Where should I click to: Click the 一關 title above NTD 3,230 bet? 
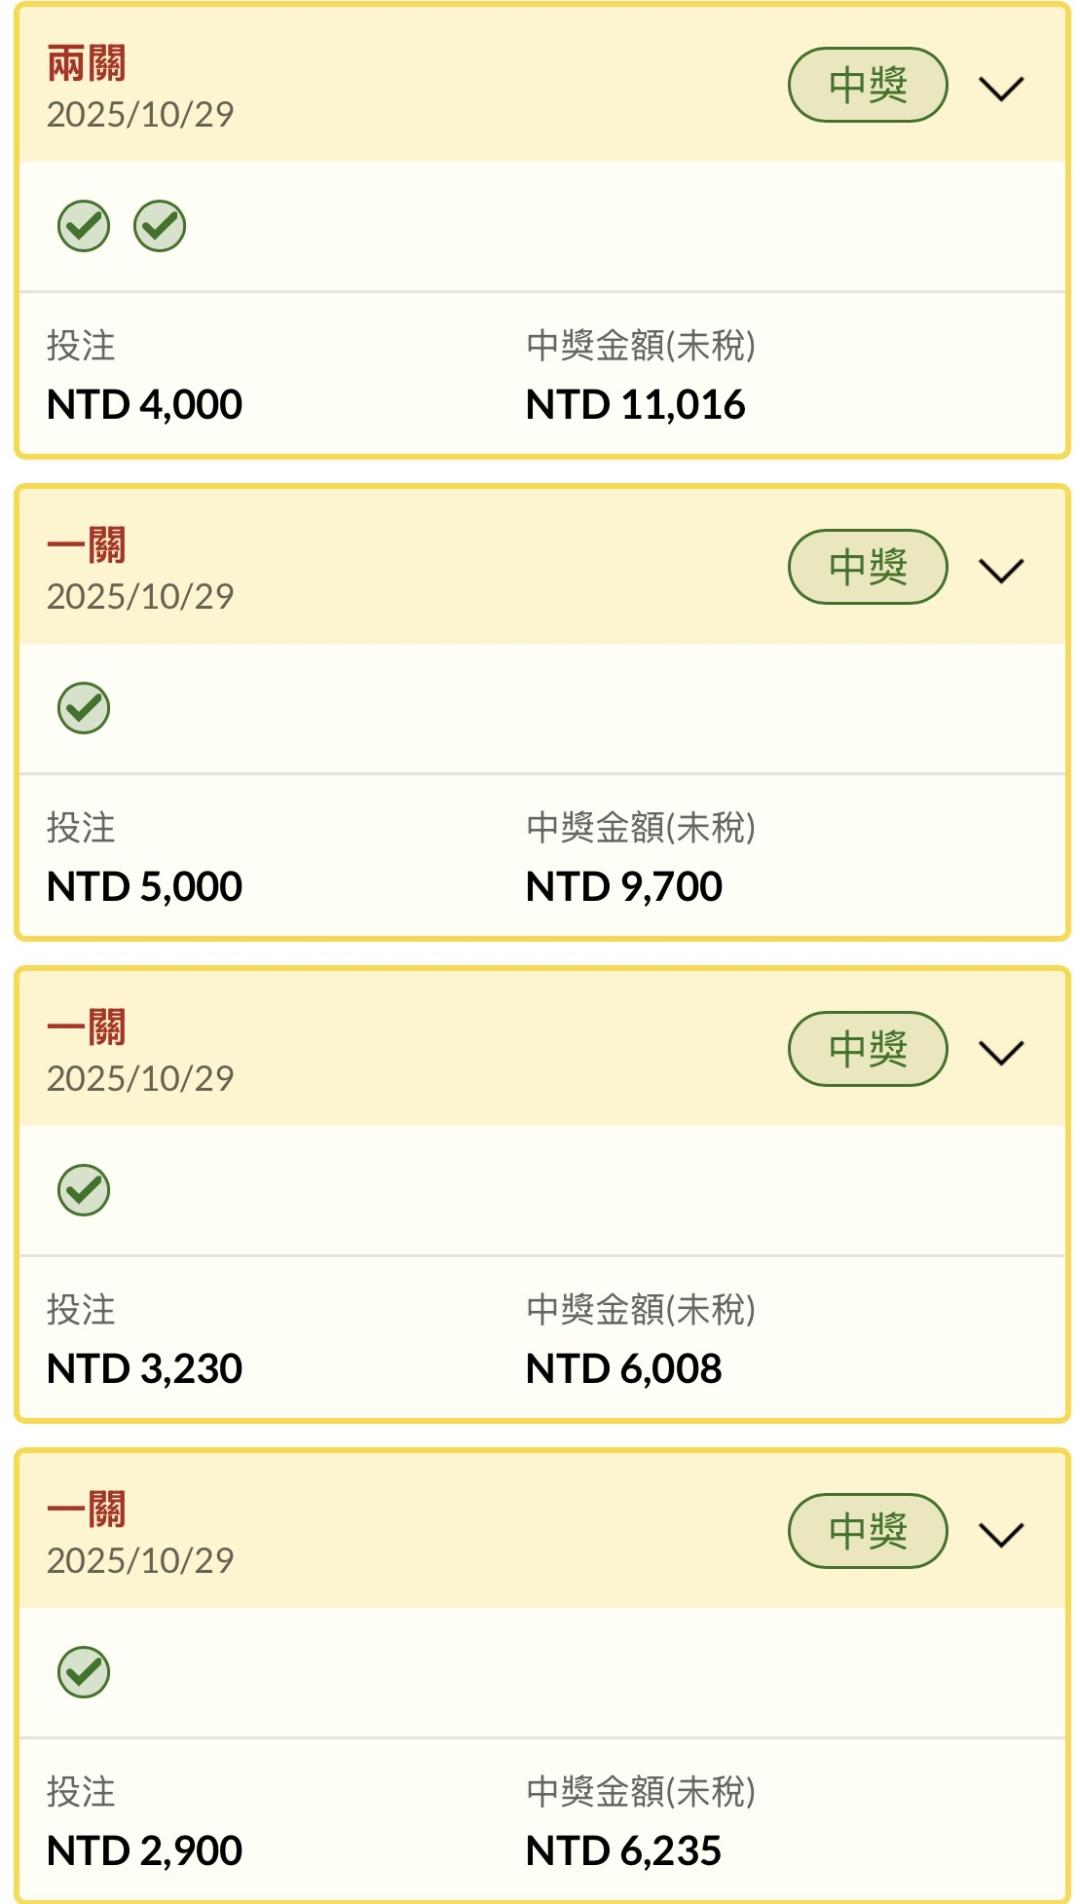point(86,1028)
